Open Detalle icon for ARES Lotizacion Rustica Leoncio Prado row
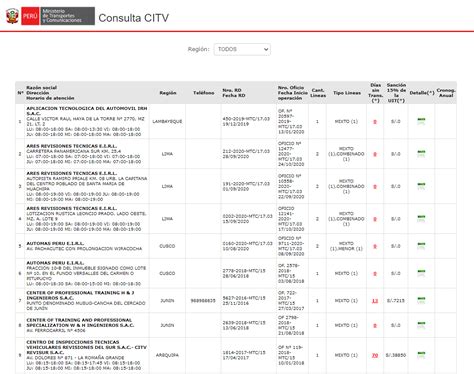Screen dimensions: 474x374 (x=421, y=219)
